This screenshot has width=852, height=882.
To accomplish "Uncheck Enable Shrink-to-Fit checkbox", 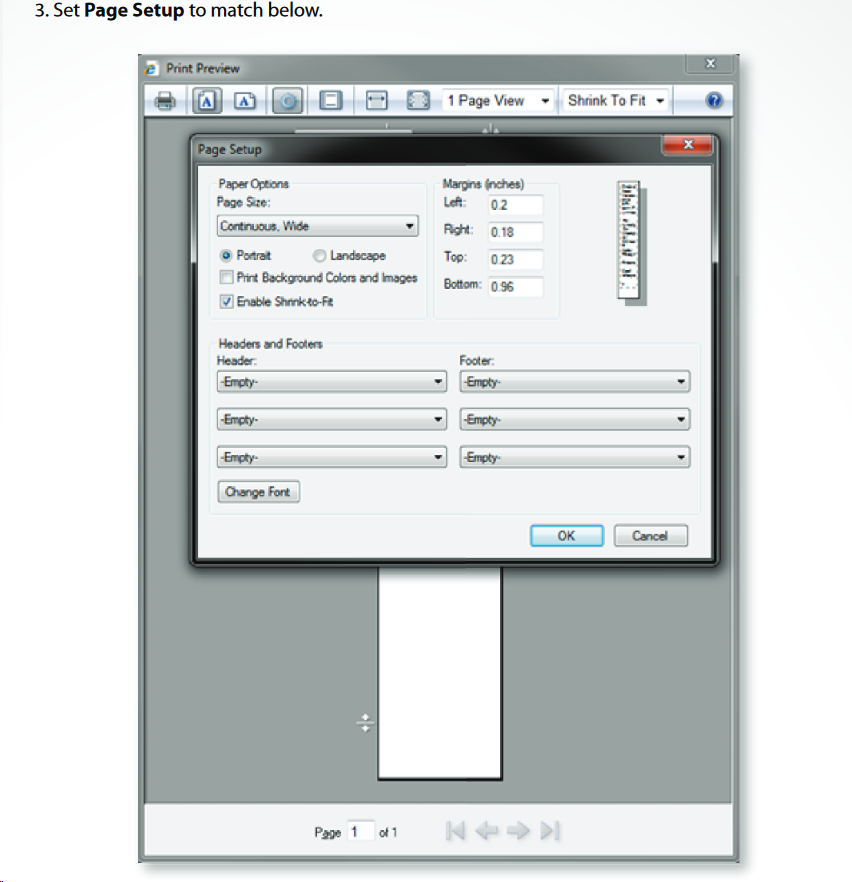I will [x=226, y=302].
